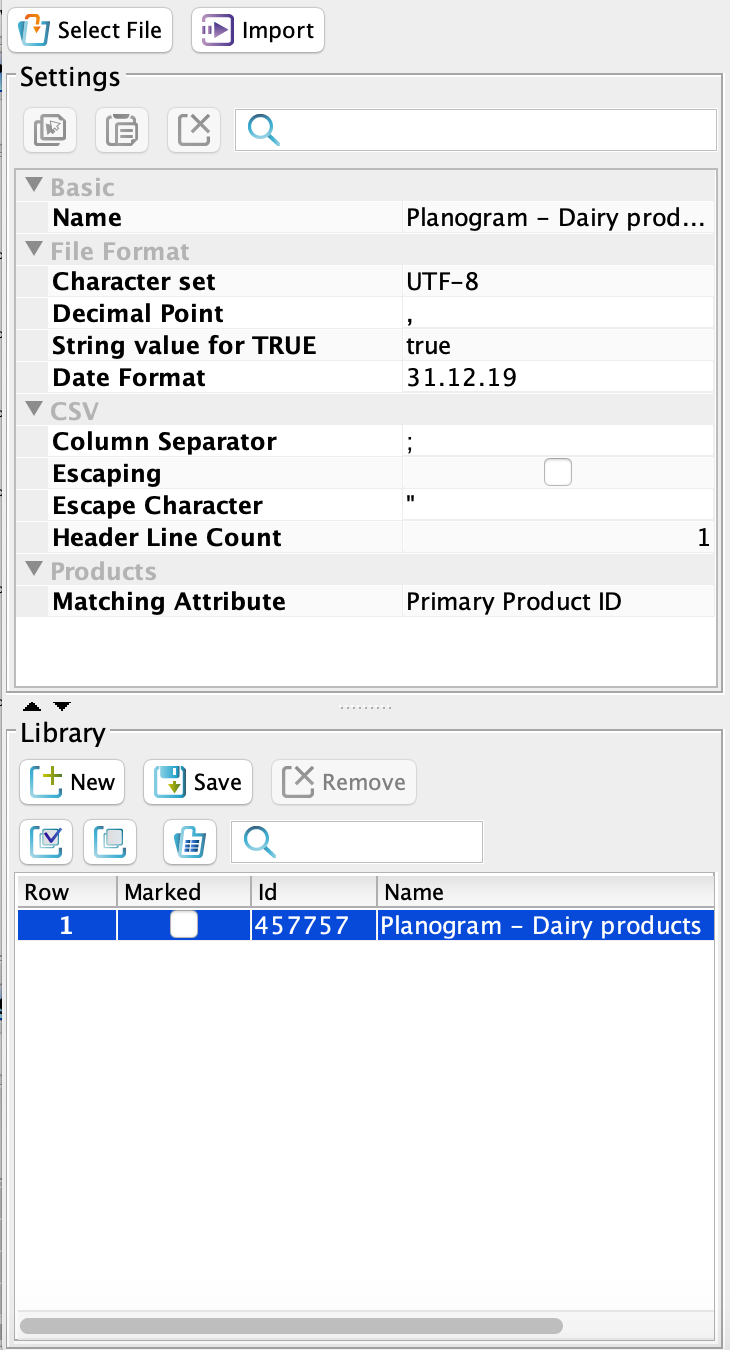Click the unmark all rows icon in Library
This screenshot has width=730, height=1350.
click(x=109, y=842)
